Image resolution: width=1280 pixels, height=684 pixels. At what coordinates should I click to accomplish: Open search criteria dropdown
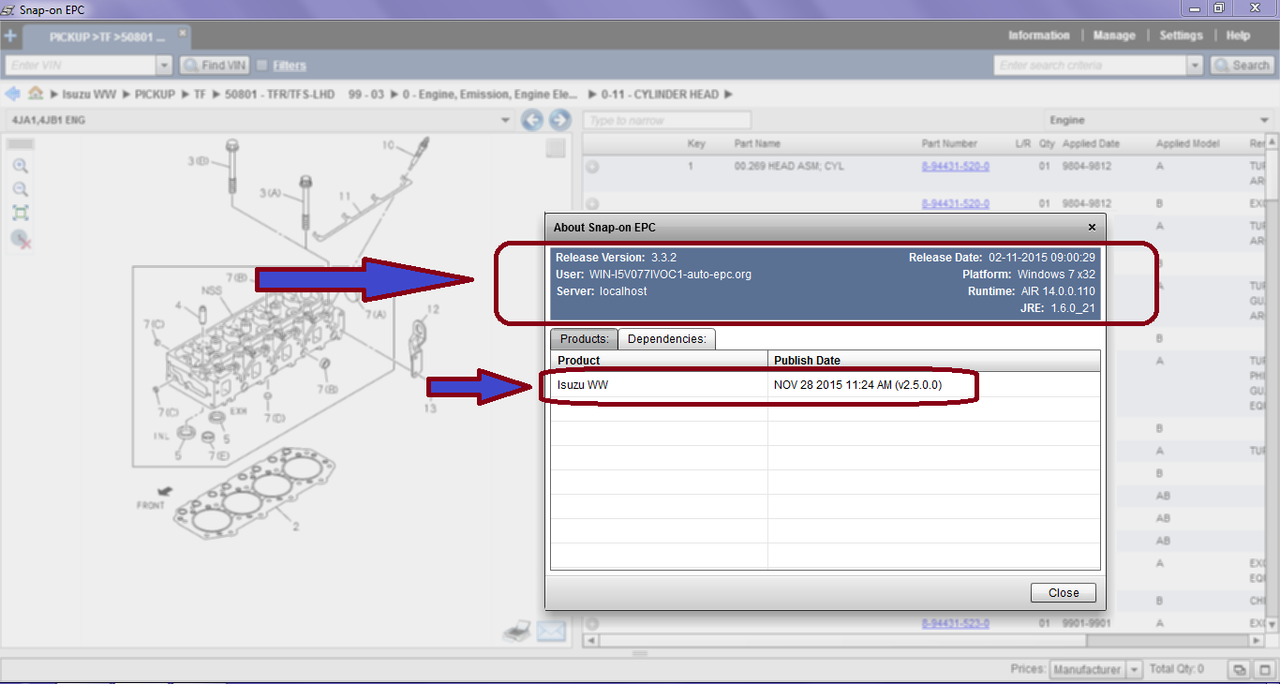[x=1194, y=65]
